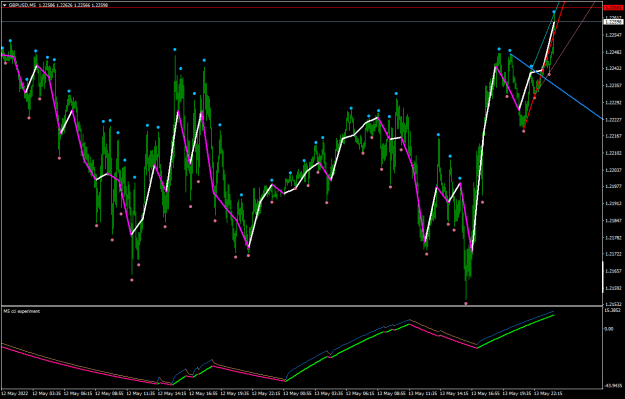This screenshot has width=625, height=399.
Task: Click the '13 May 03:35' time axis label
Action: (329, 394)
